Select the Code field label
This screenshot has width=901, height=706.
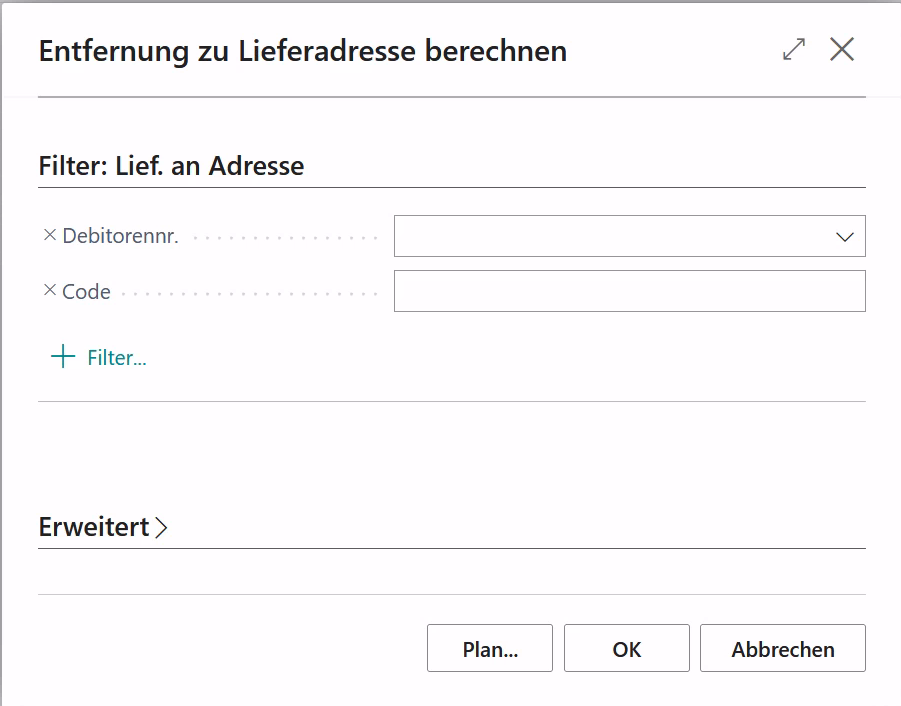[86, 292]
